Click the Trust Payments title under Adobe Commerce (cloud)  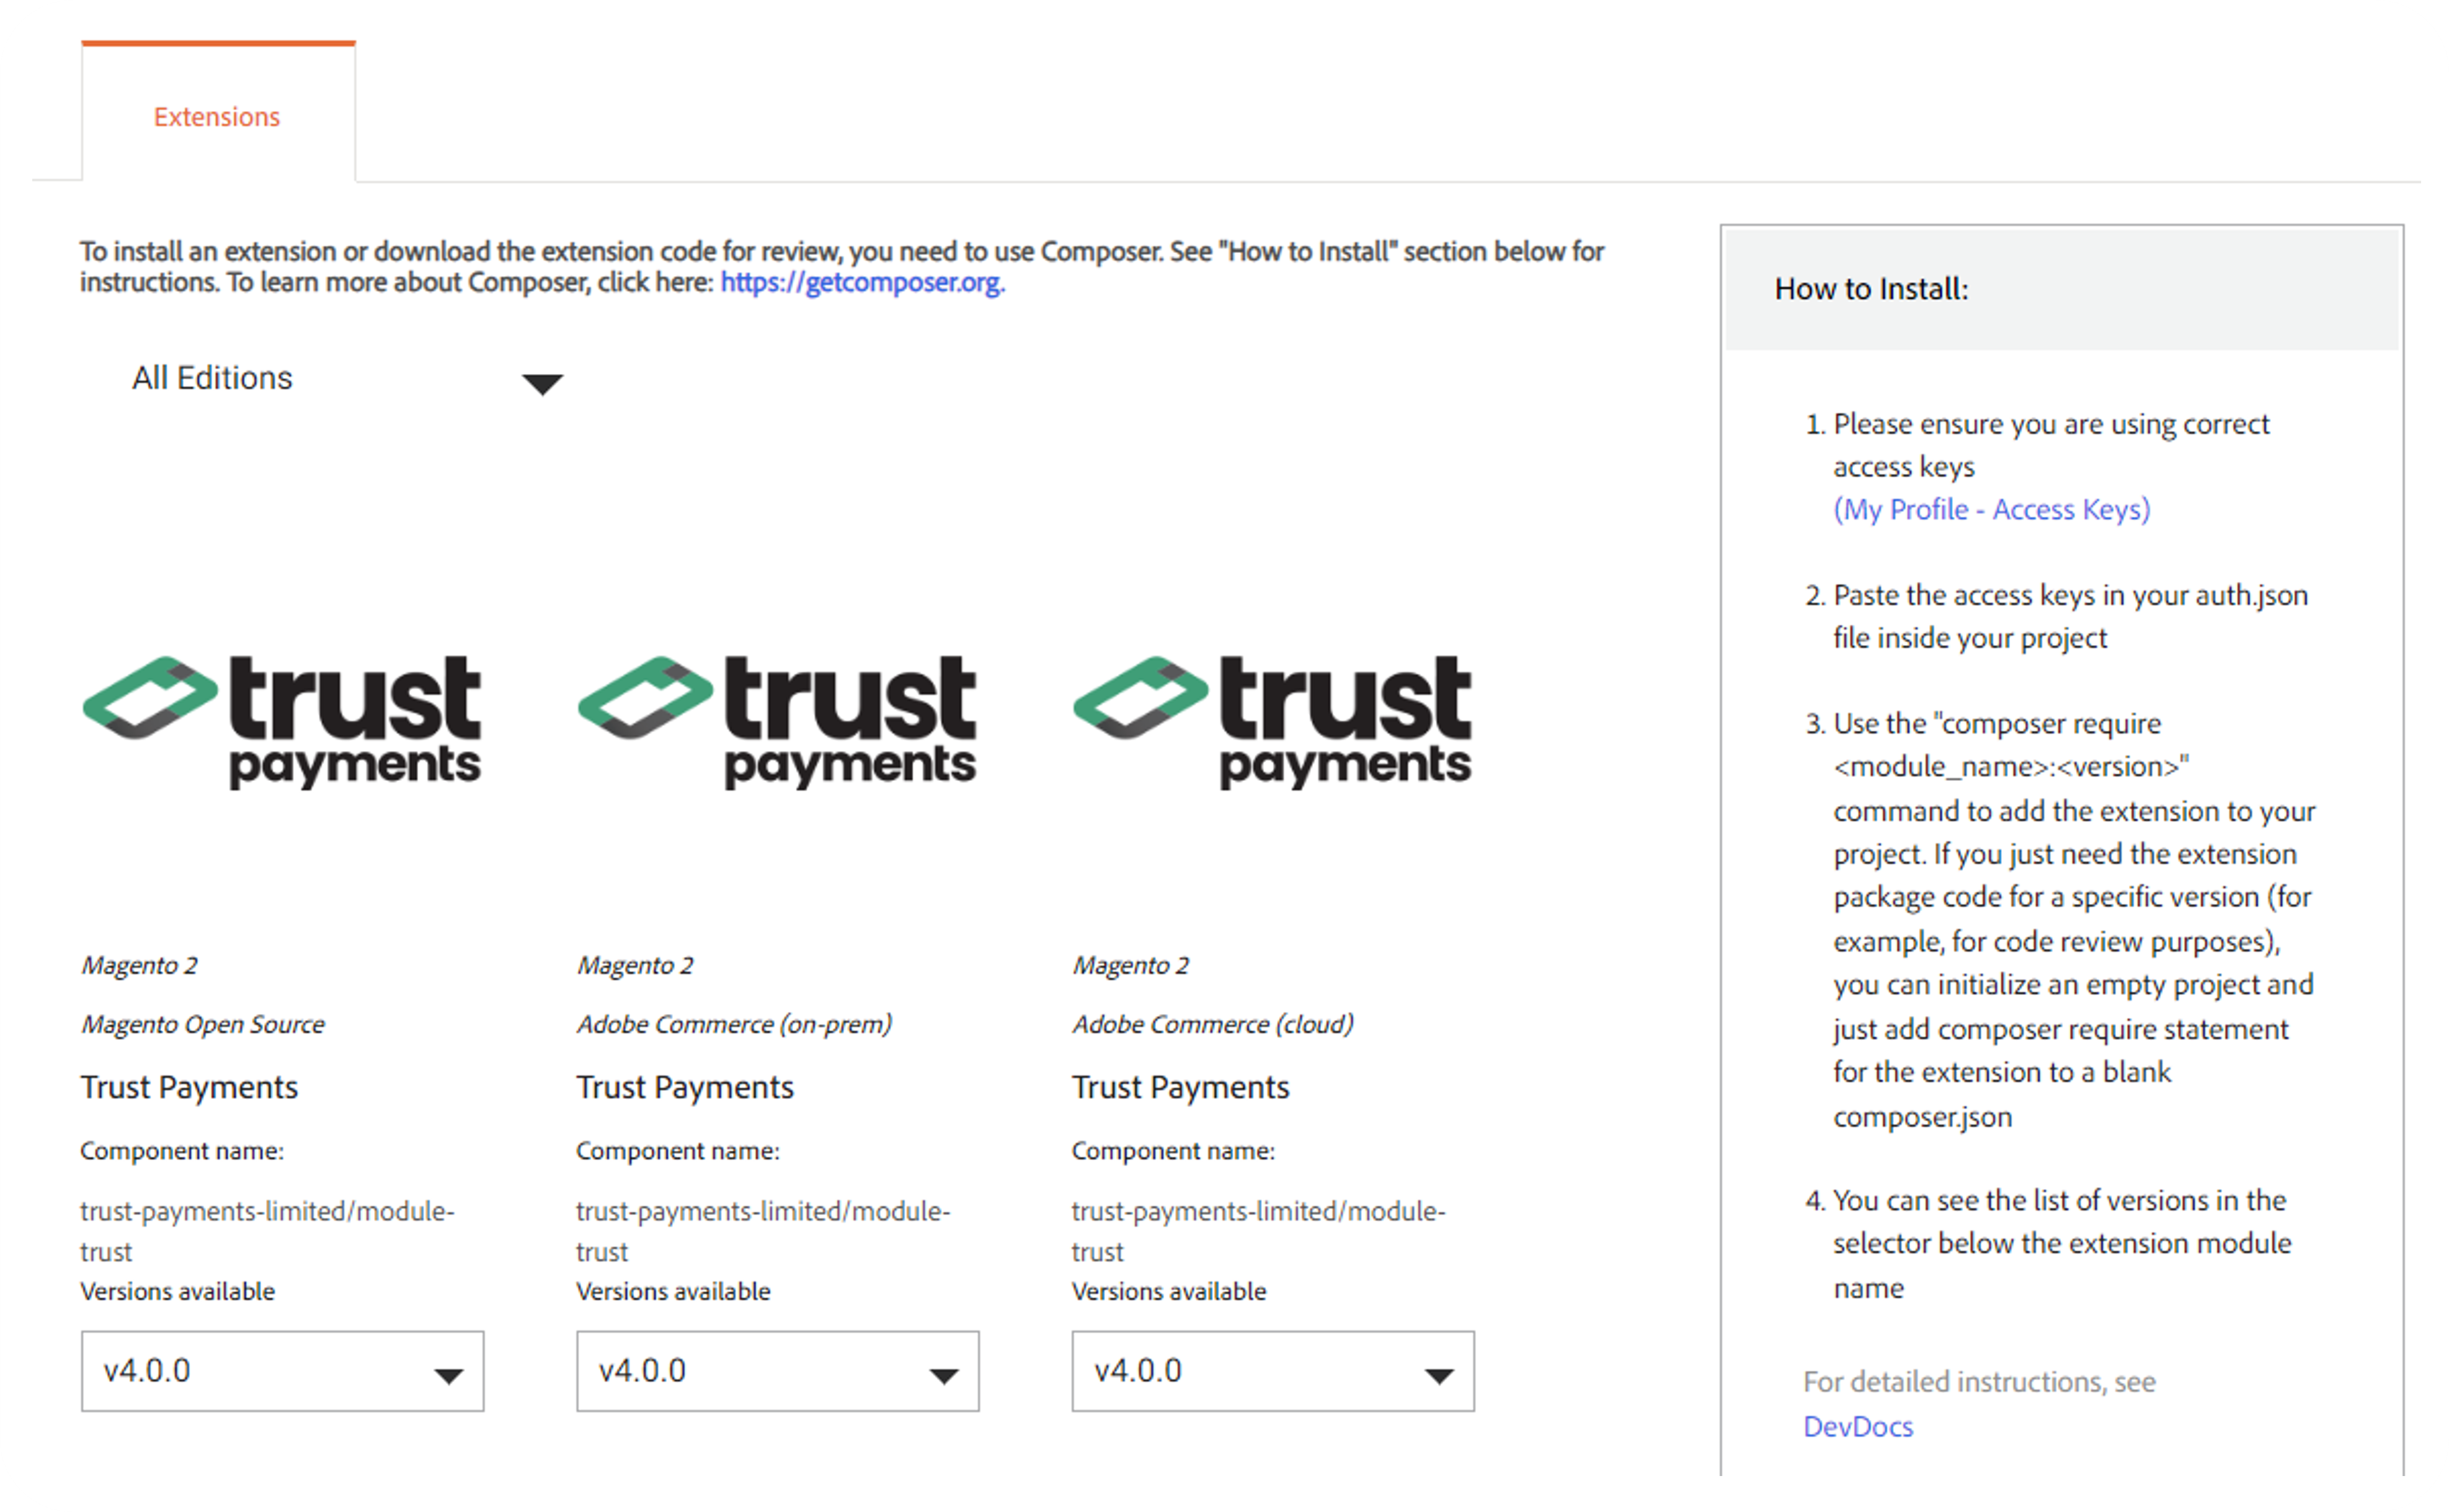[x=1180, y=1087]
